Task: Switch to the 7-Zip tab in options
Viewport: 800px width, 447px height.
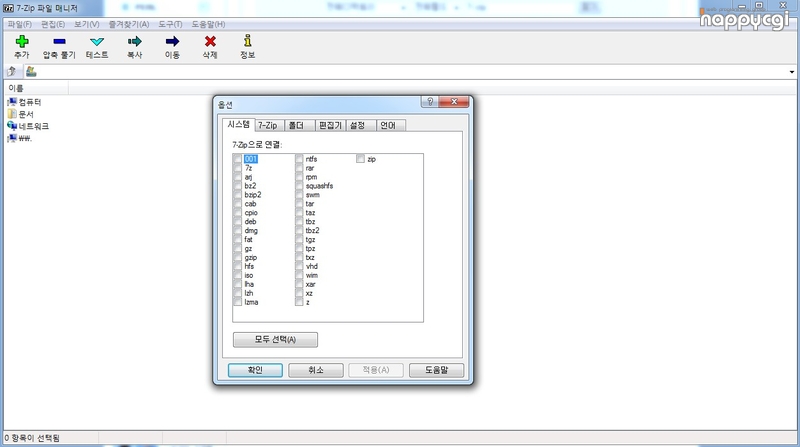Action: tap(267, 125)
